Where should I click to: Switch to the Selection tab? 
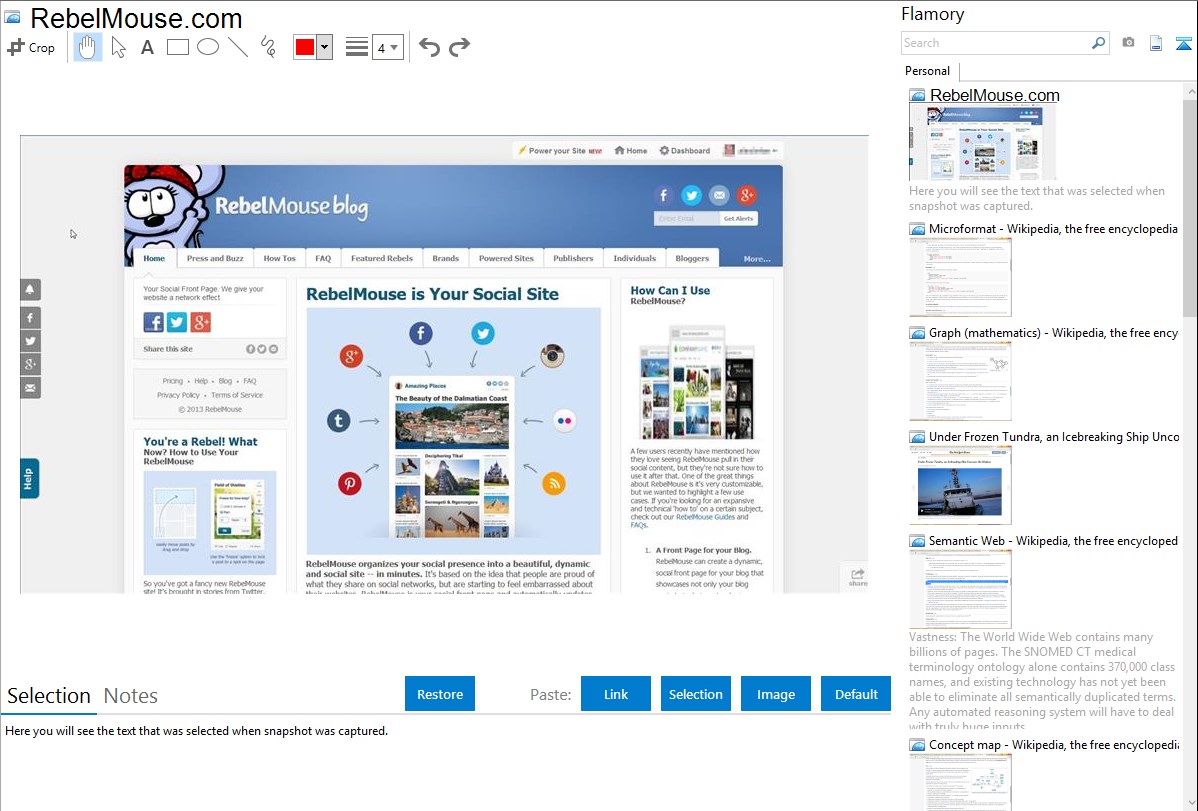[49, 696]
